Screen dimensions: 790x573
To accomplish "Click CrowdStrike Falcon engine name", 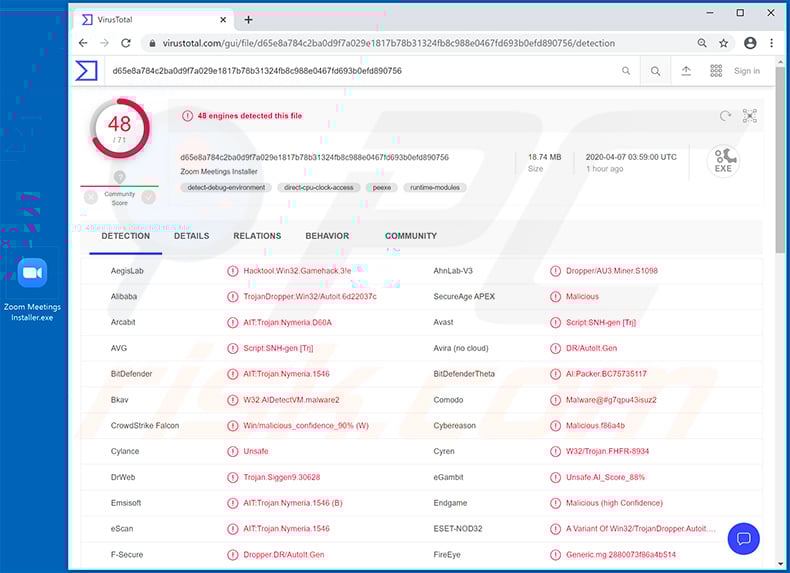I will point(145,426).
